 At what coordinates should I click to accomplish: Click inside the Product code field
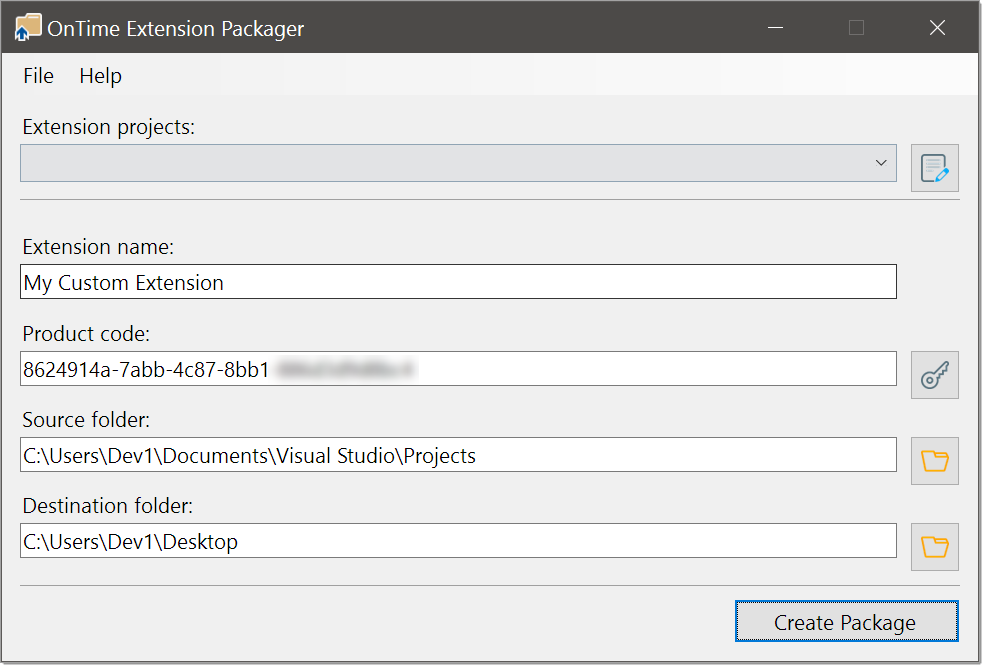tap(460, 370)
